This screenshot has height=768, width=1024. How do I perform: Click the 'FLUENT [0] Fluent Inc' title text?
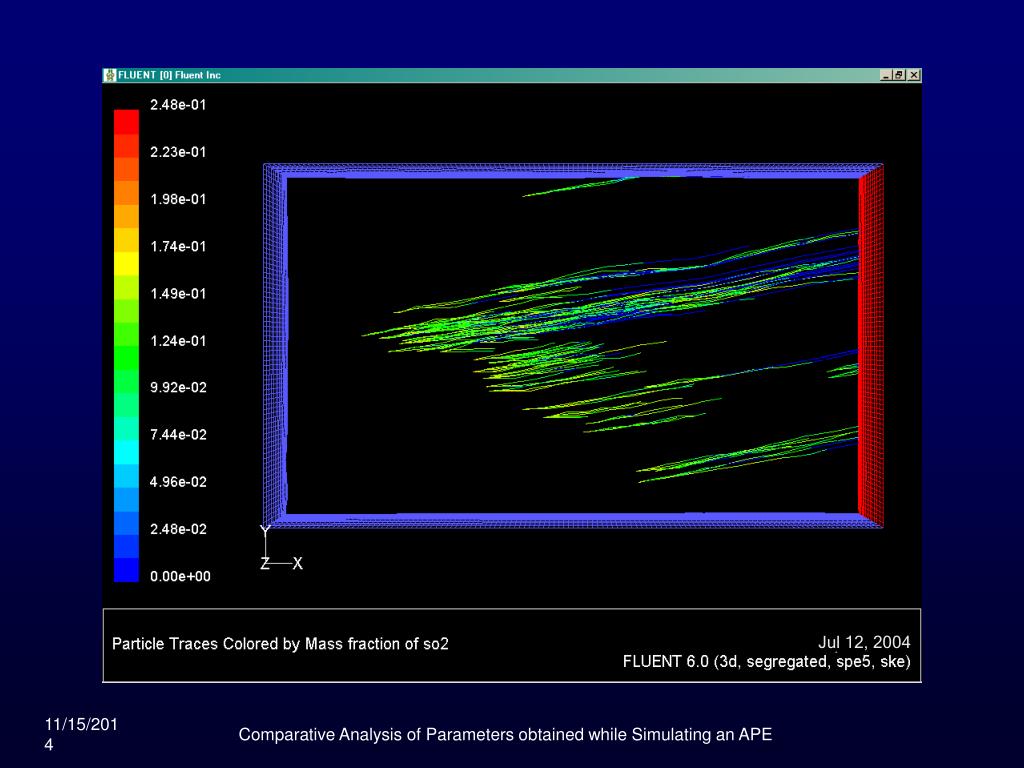(169, 75)
